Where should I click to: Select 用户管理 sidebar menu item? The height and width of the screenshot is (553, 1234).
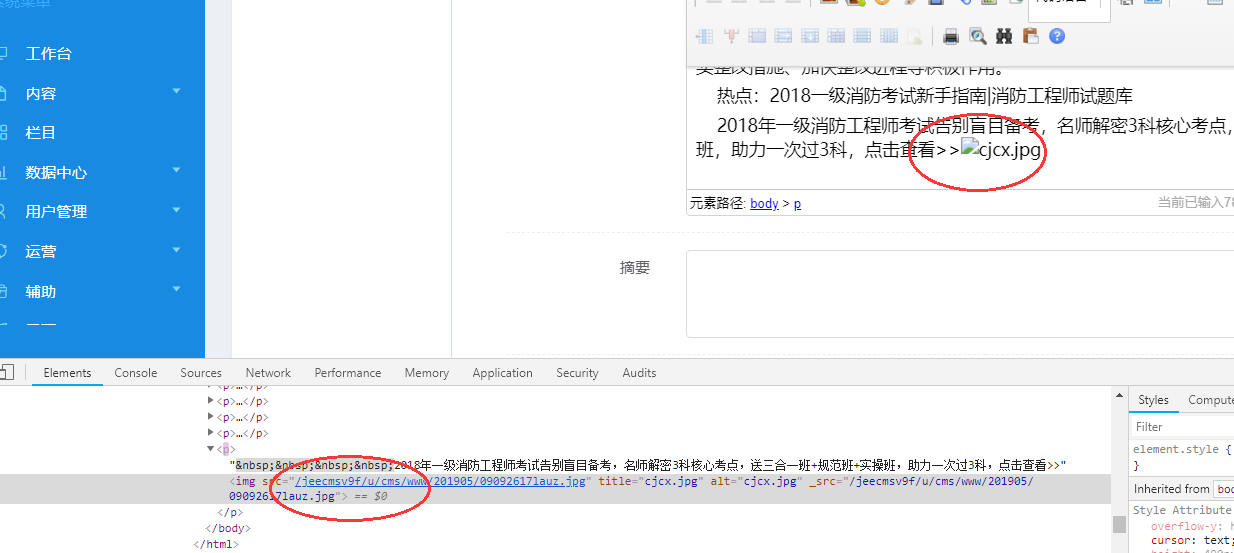(x=56, y=211)
